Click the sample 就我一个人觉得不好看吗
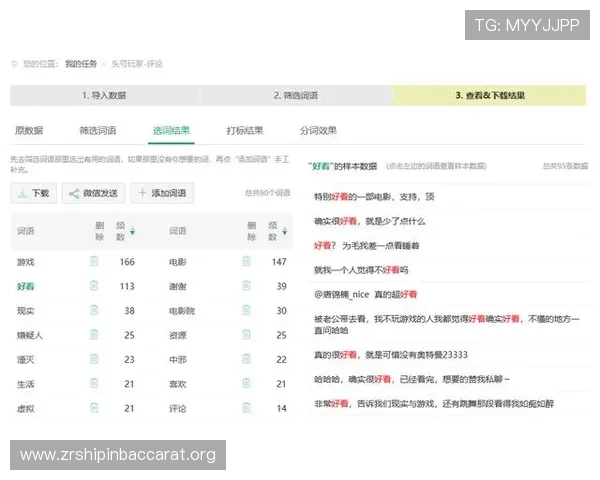600x480 pixels. tap(361, 270)
